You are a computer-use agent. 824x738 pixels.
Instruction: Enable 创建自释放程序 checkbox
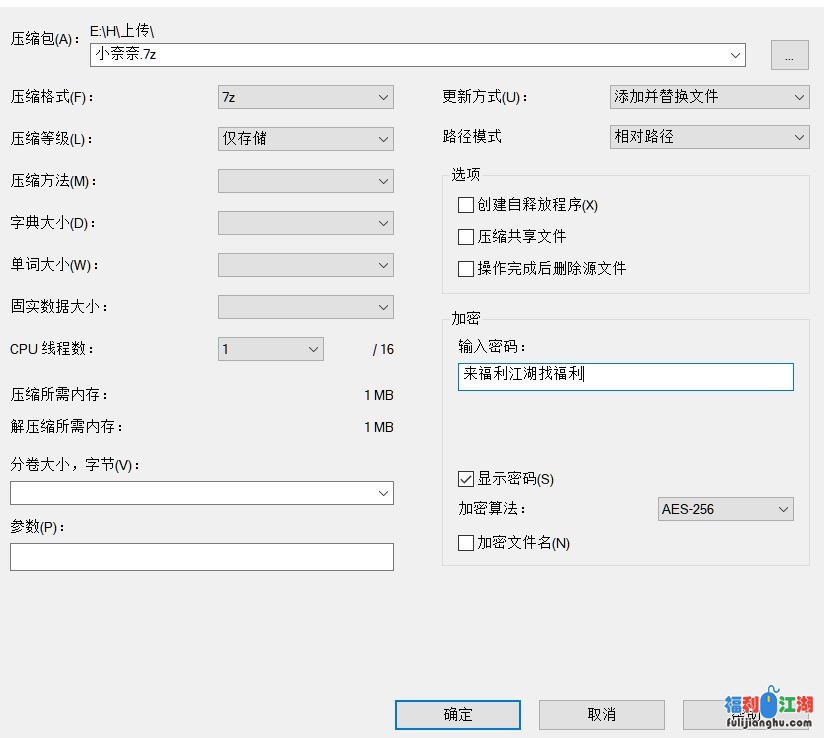coord(466,205)
